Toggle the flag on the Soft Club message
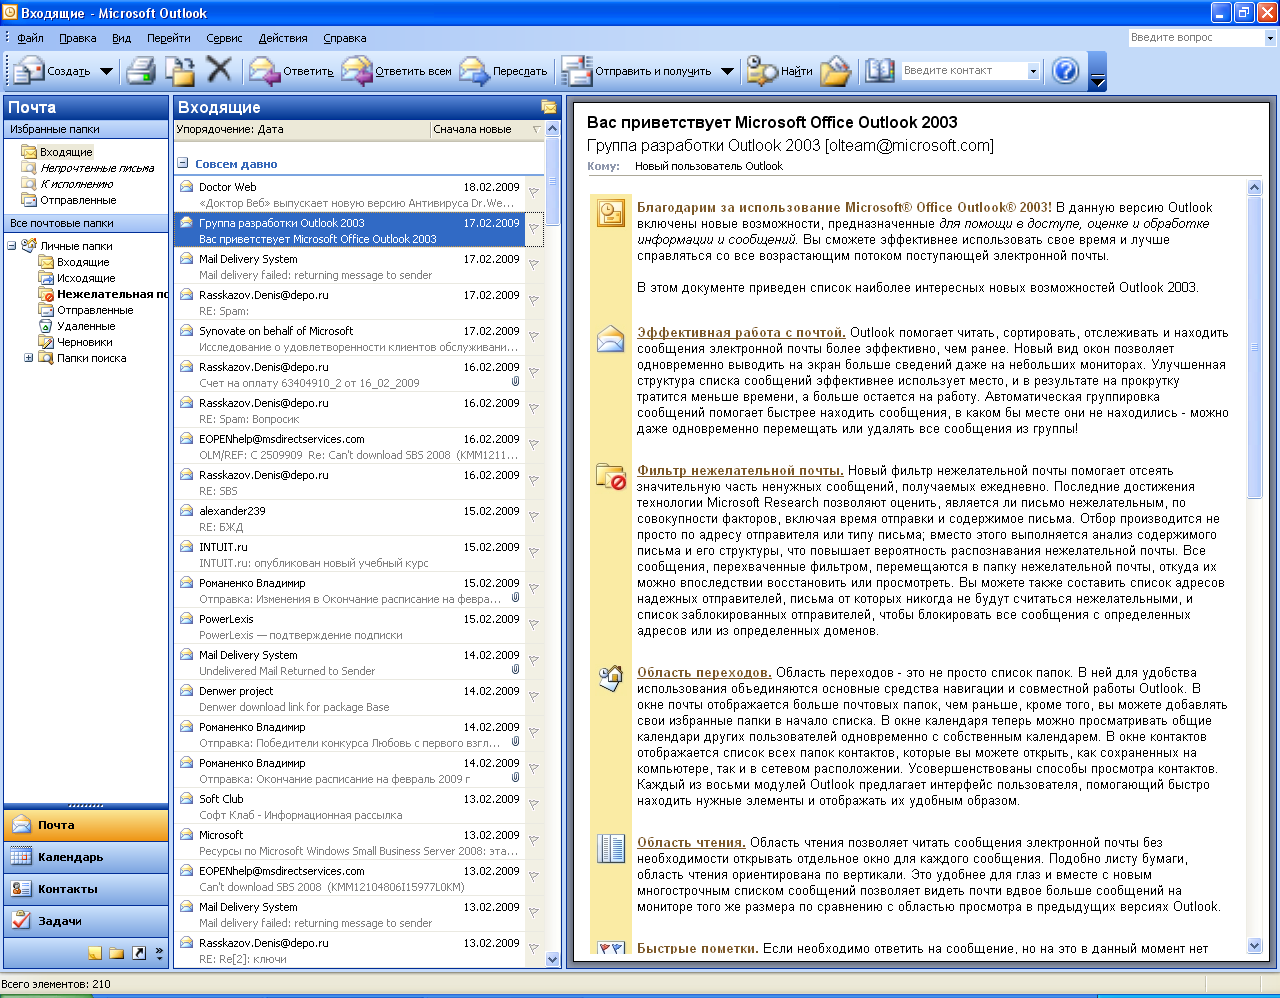1280x998 pixels. point(533,804)
